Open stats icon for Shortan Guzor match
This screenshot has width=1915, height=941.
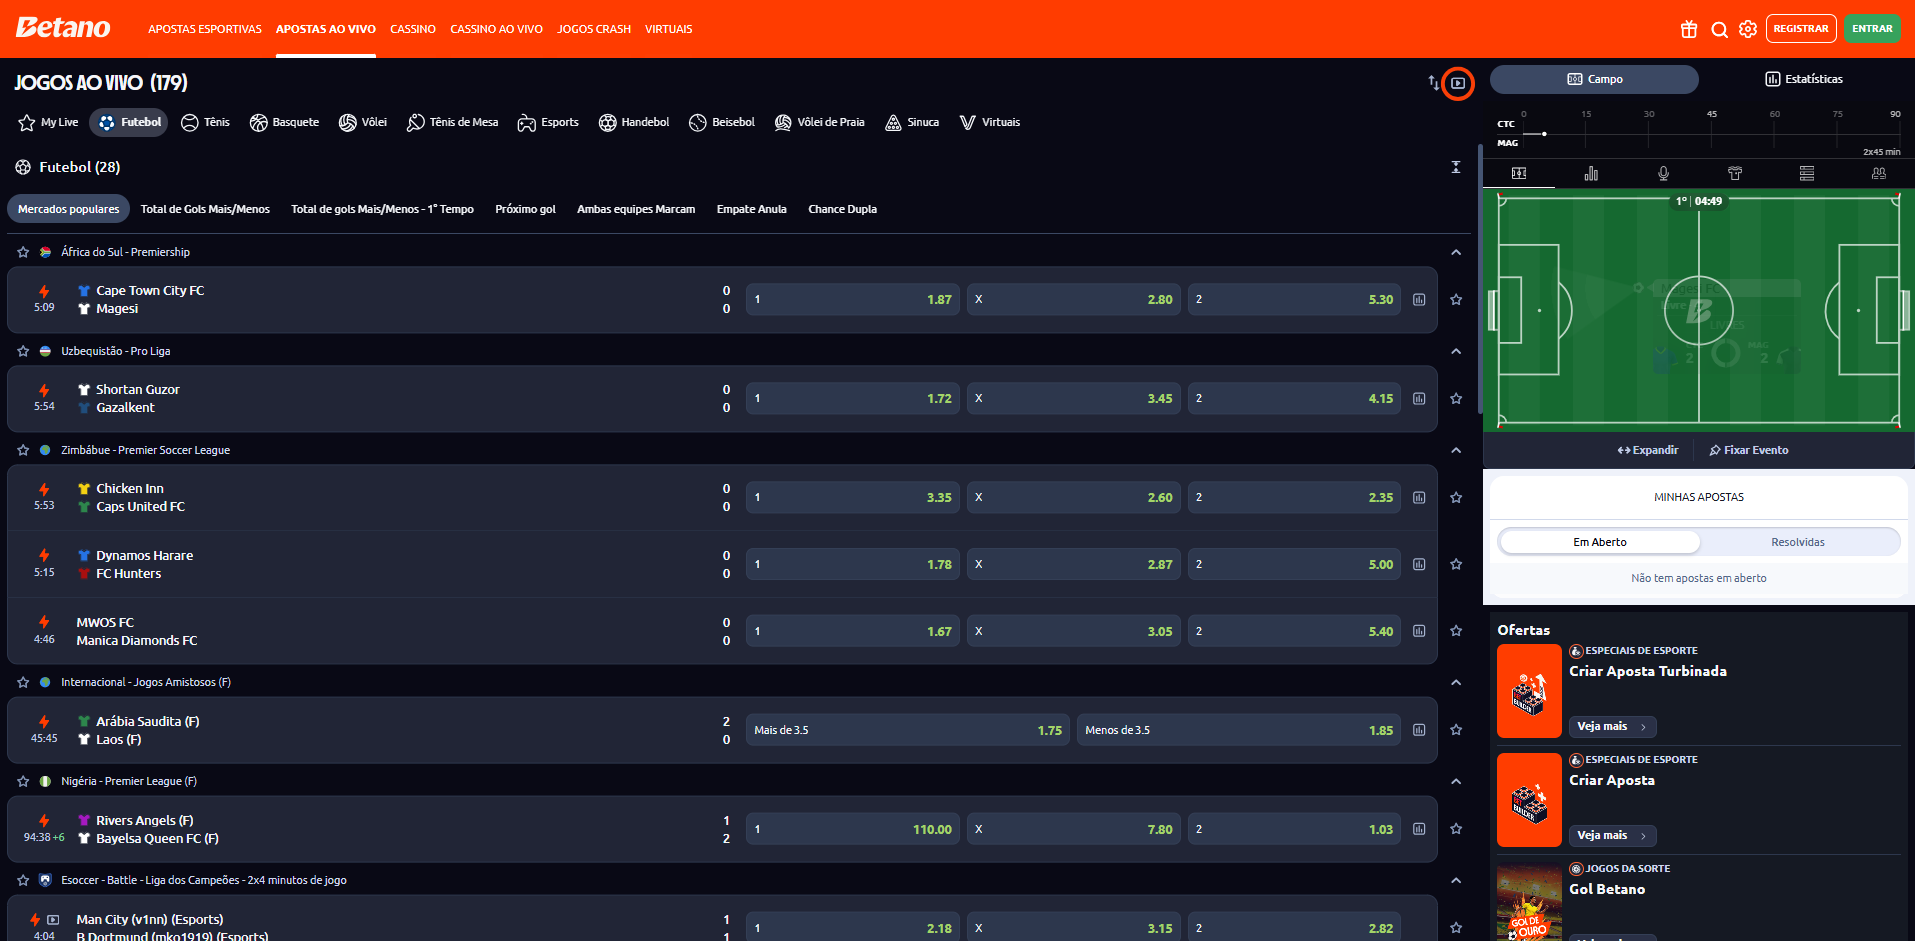1419,398
